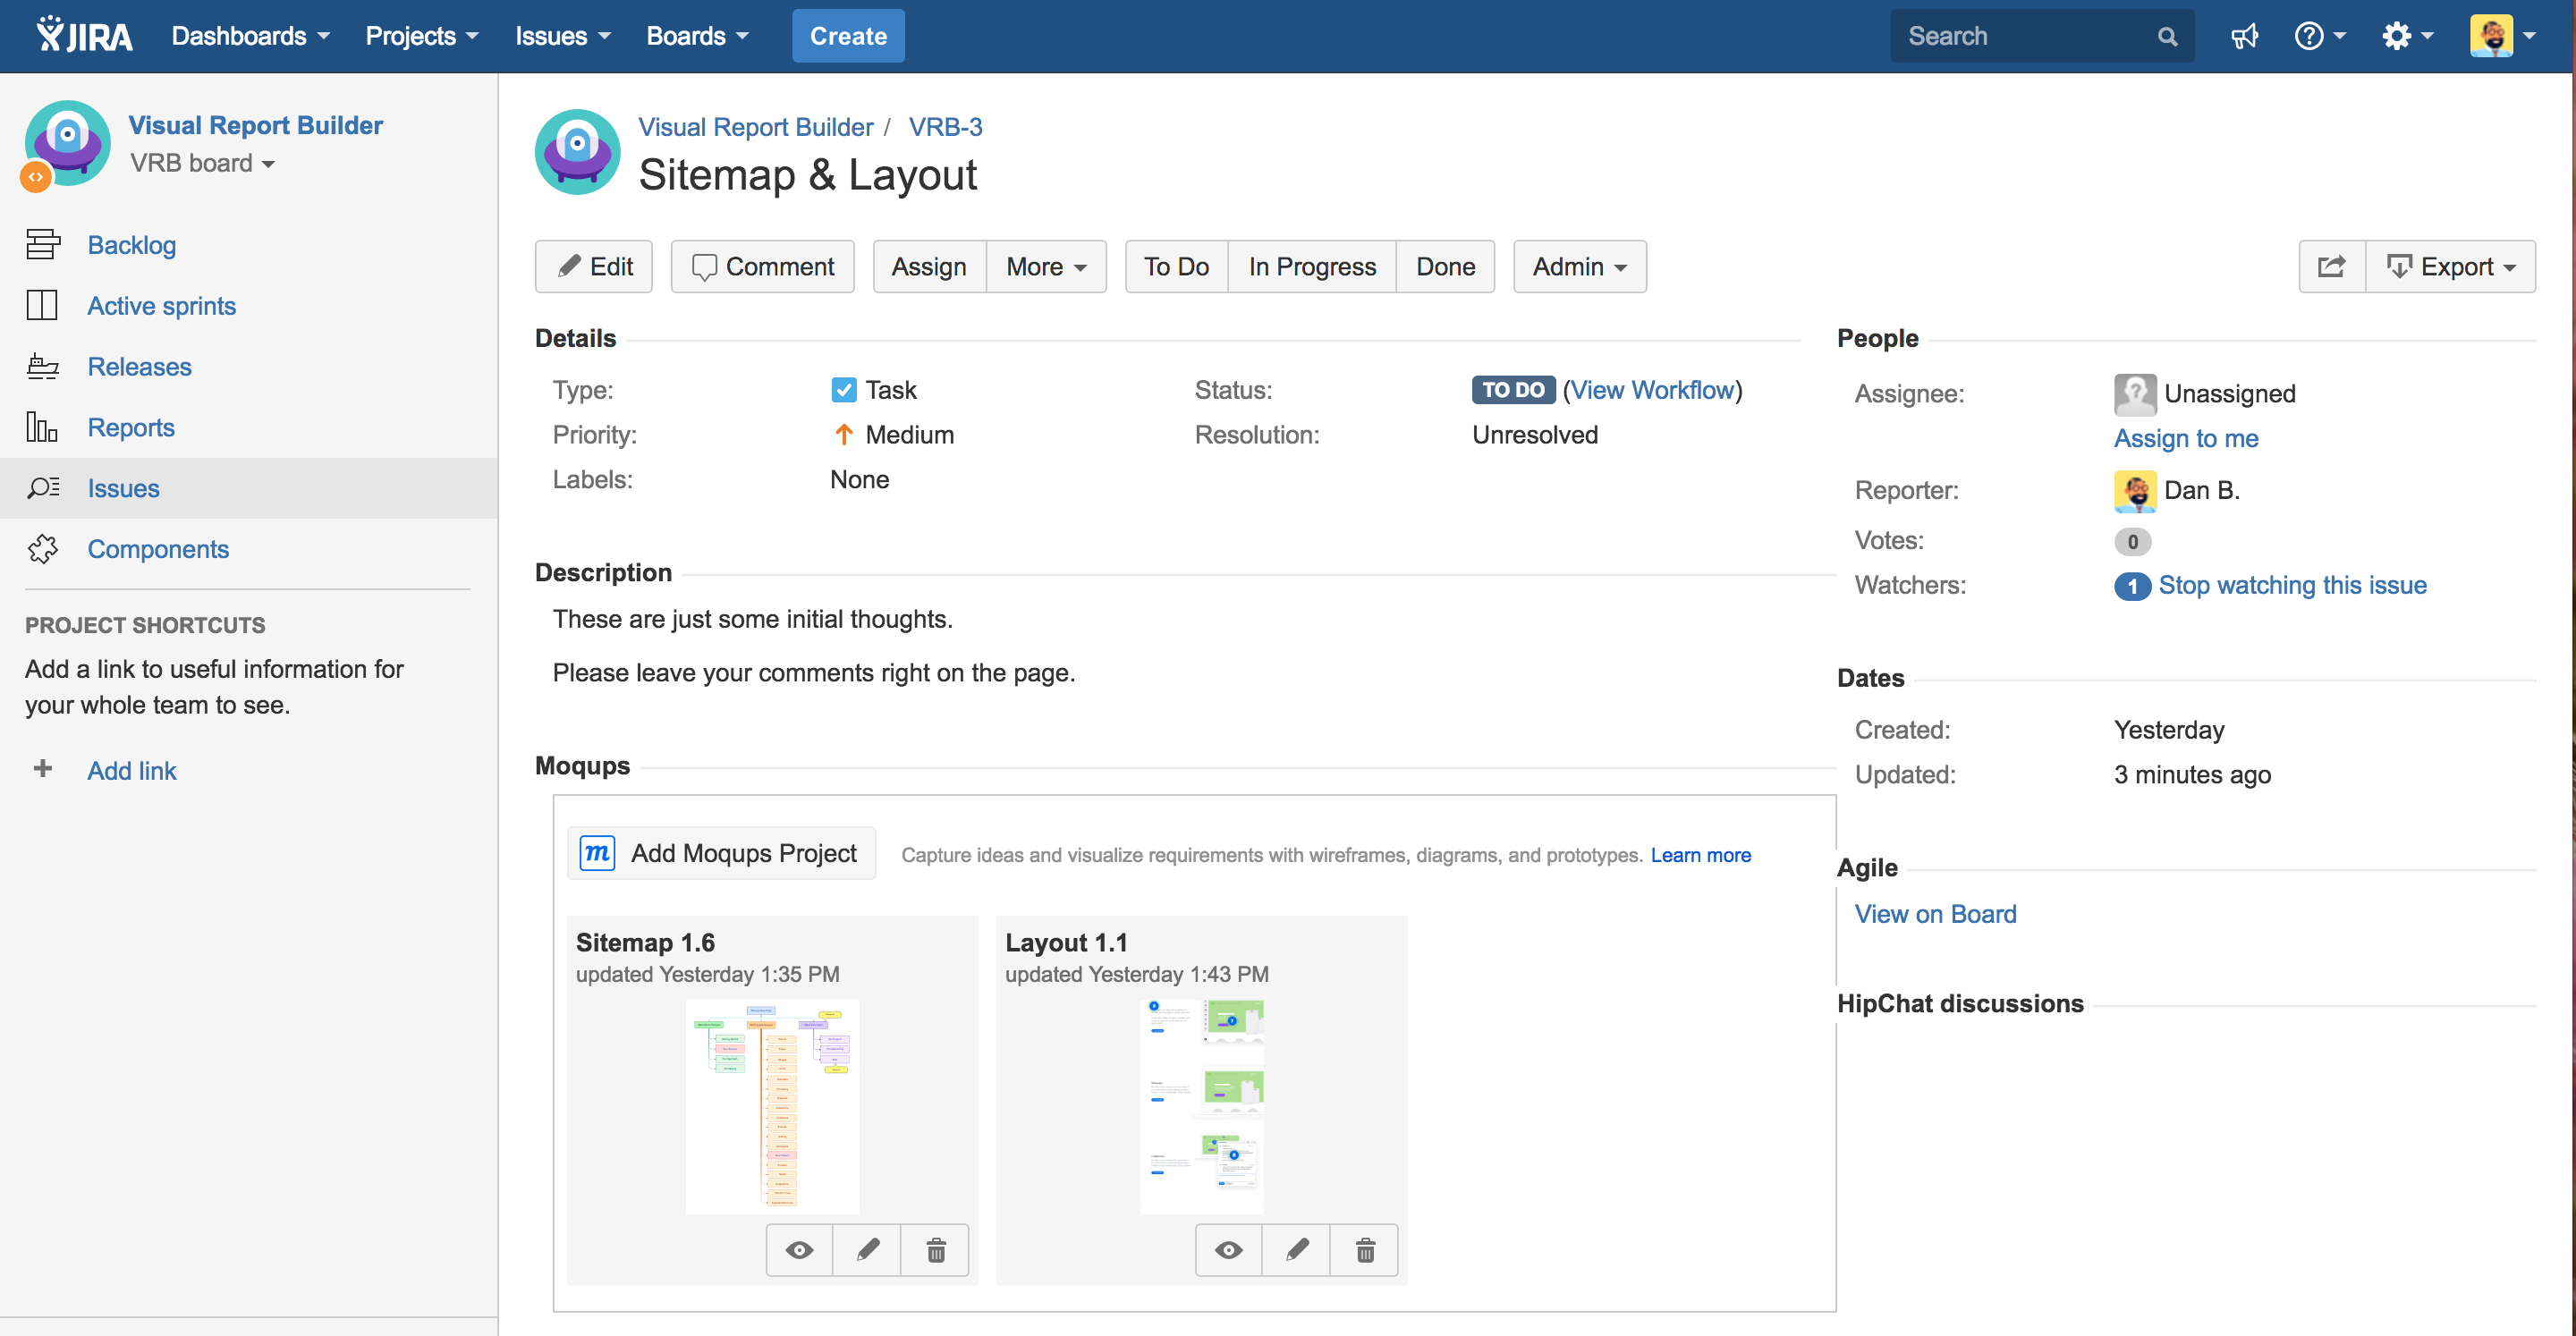Click the Add link shortcut
The width and height of the screenshot is (2576, 1336).
pos(131,770)
